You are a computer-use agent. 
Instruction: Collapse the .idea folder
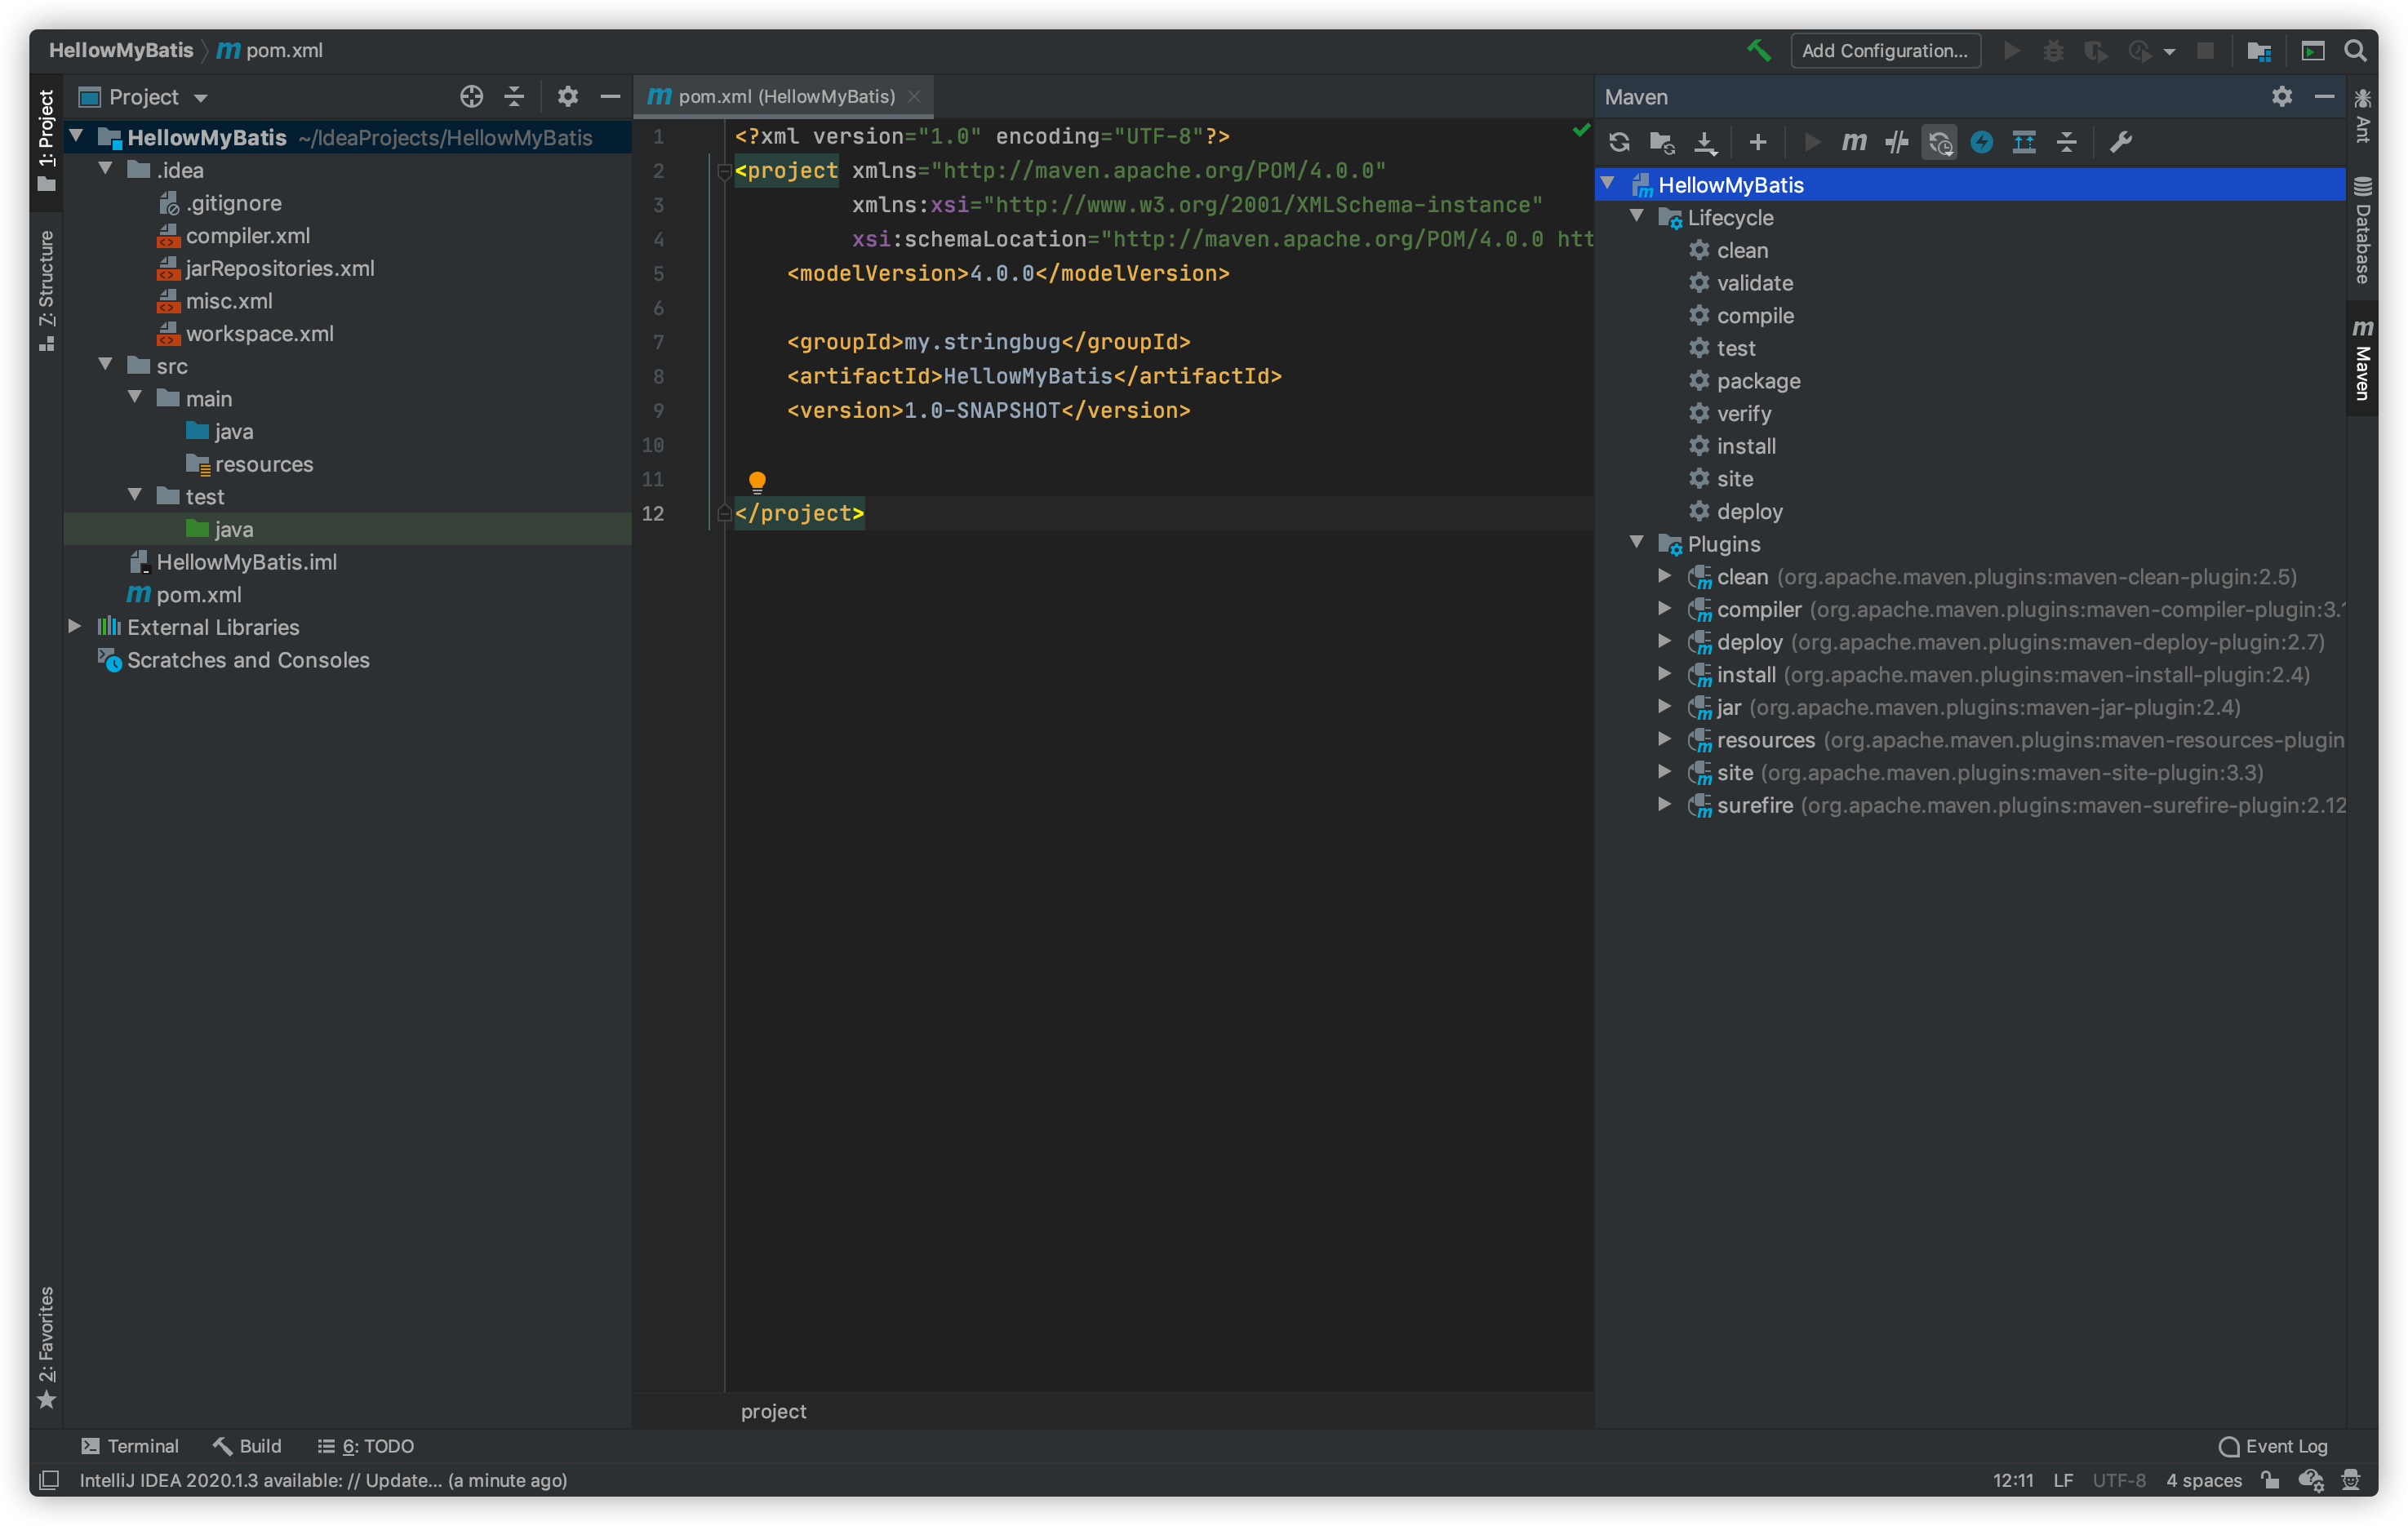(x=106, y=168)
